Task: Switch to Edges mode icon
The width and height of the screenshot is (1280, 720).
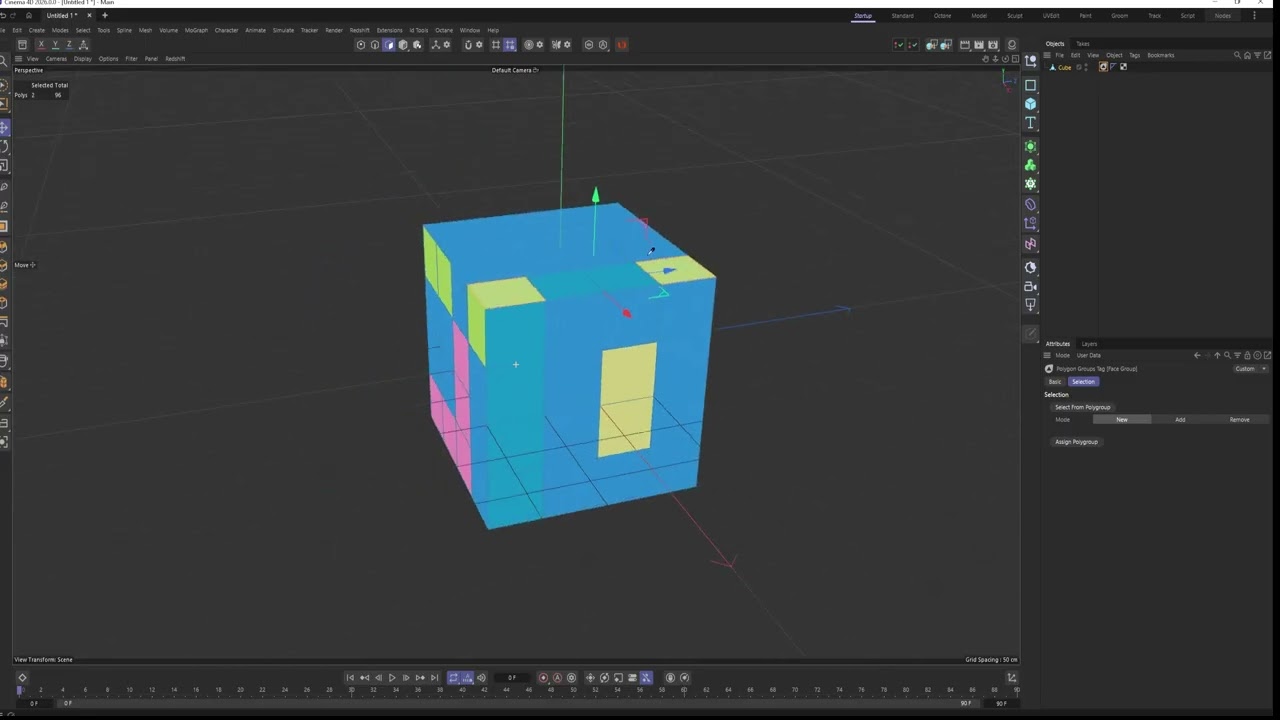Action: coord(375,45)
